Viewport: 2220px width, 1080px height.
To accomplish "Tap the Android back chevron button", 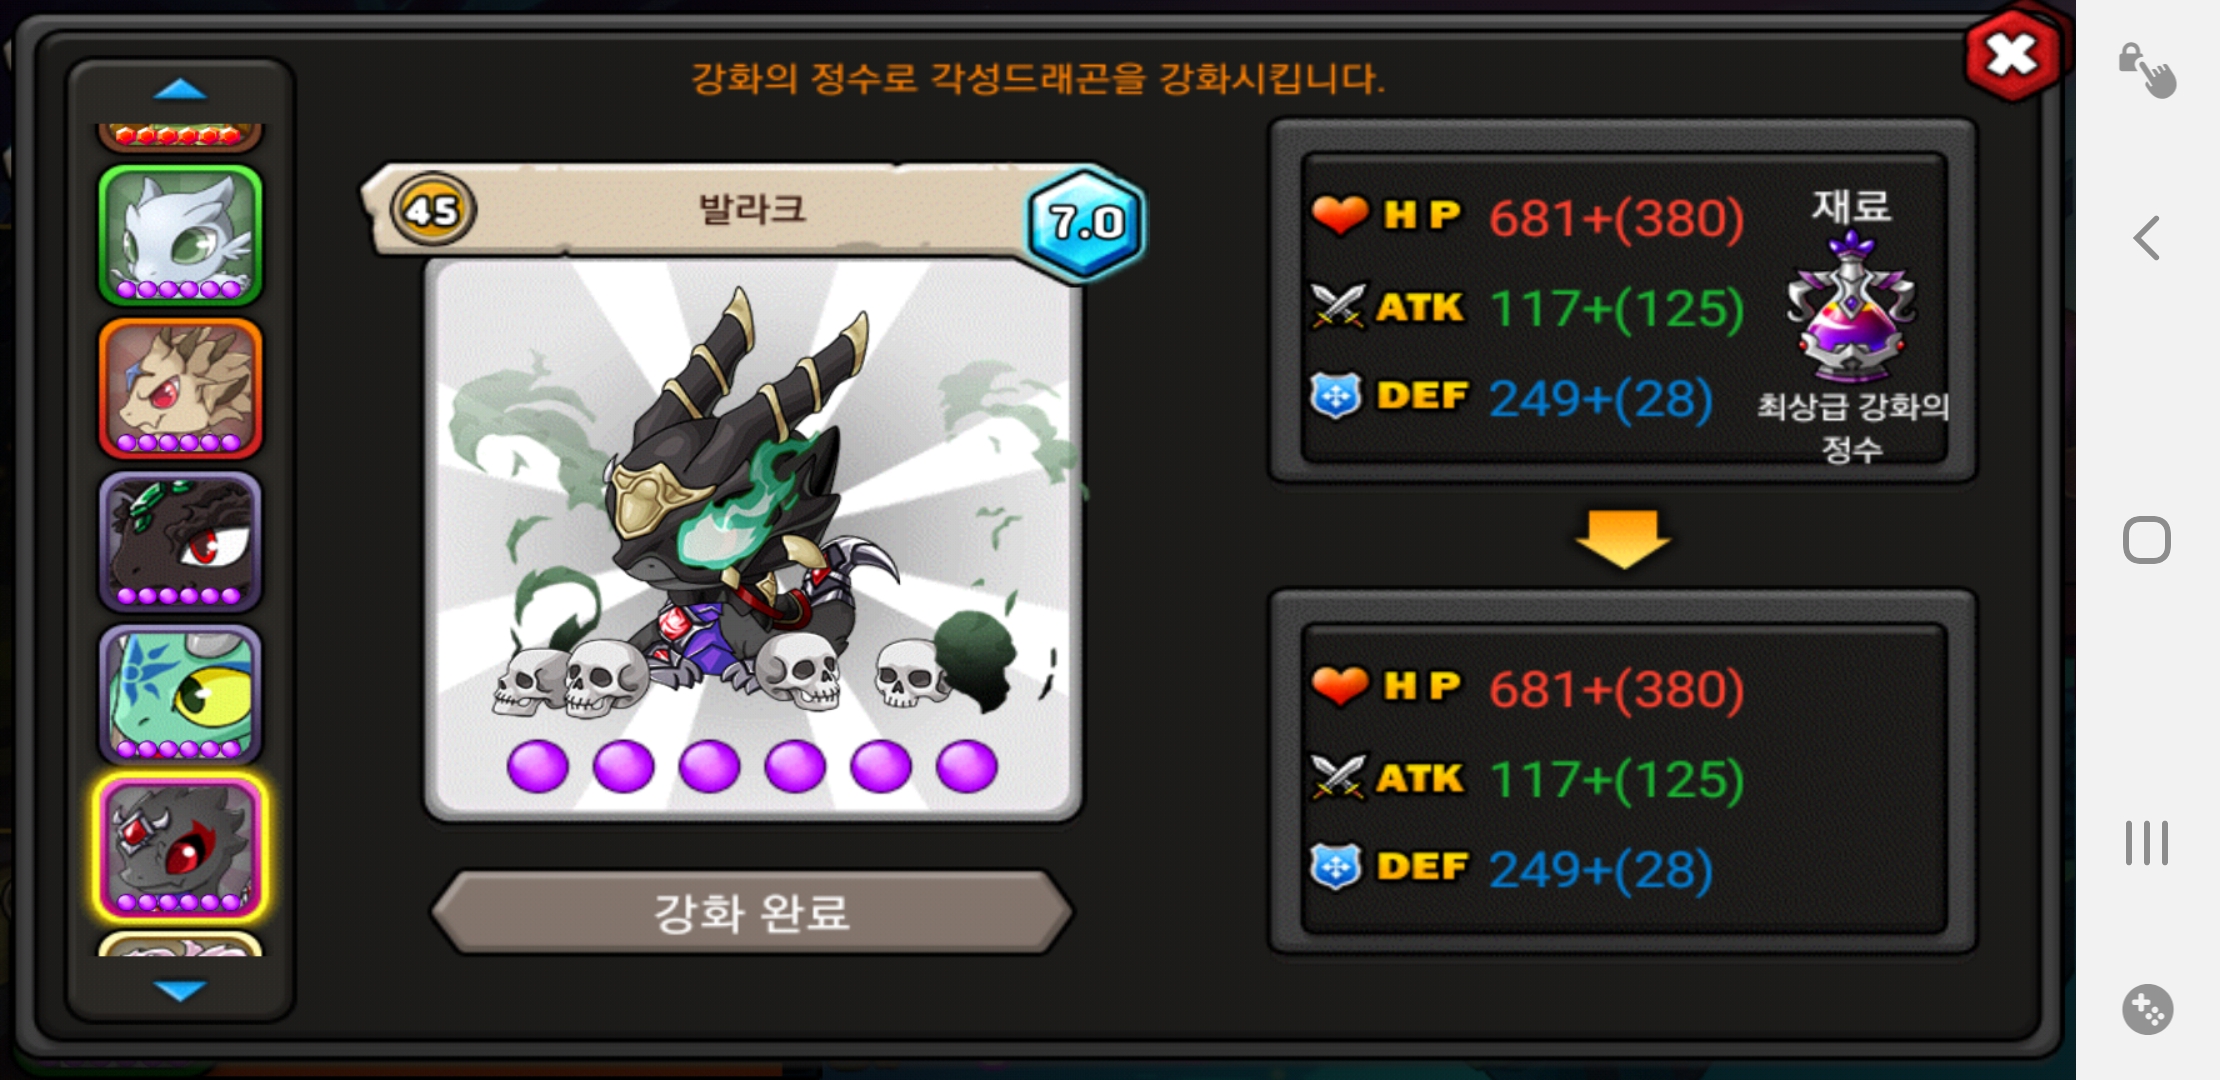I will [x=2147, y=238].
